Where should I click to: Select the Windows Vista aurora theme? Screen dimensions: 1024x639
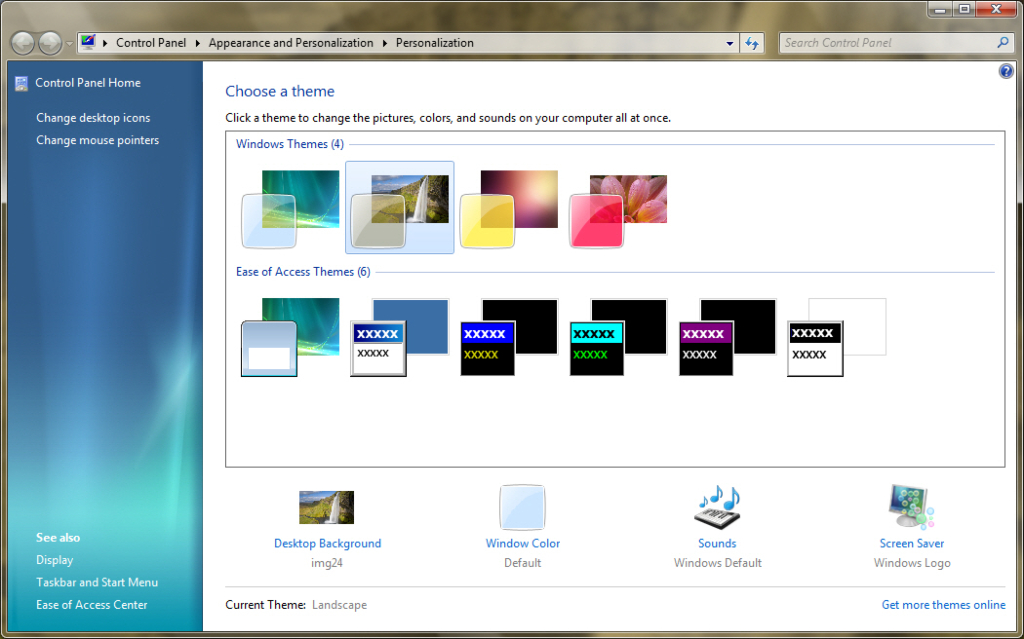(291, 209)
